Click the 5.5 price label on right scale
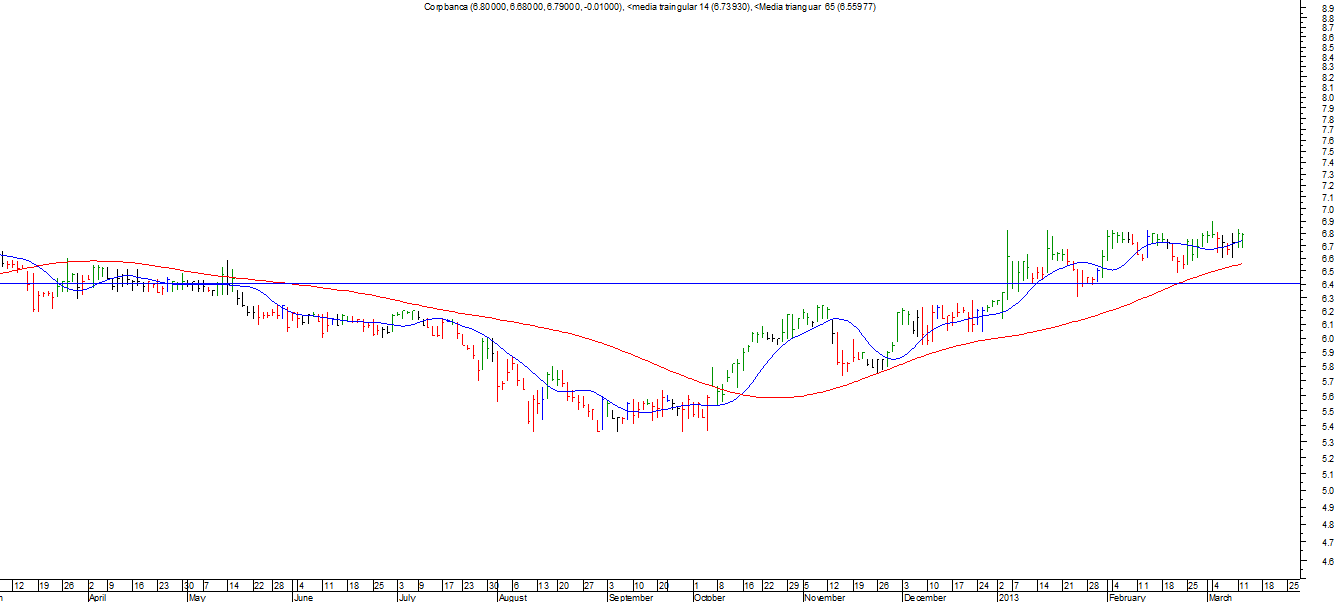 (1329, 411)
